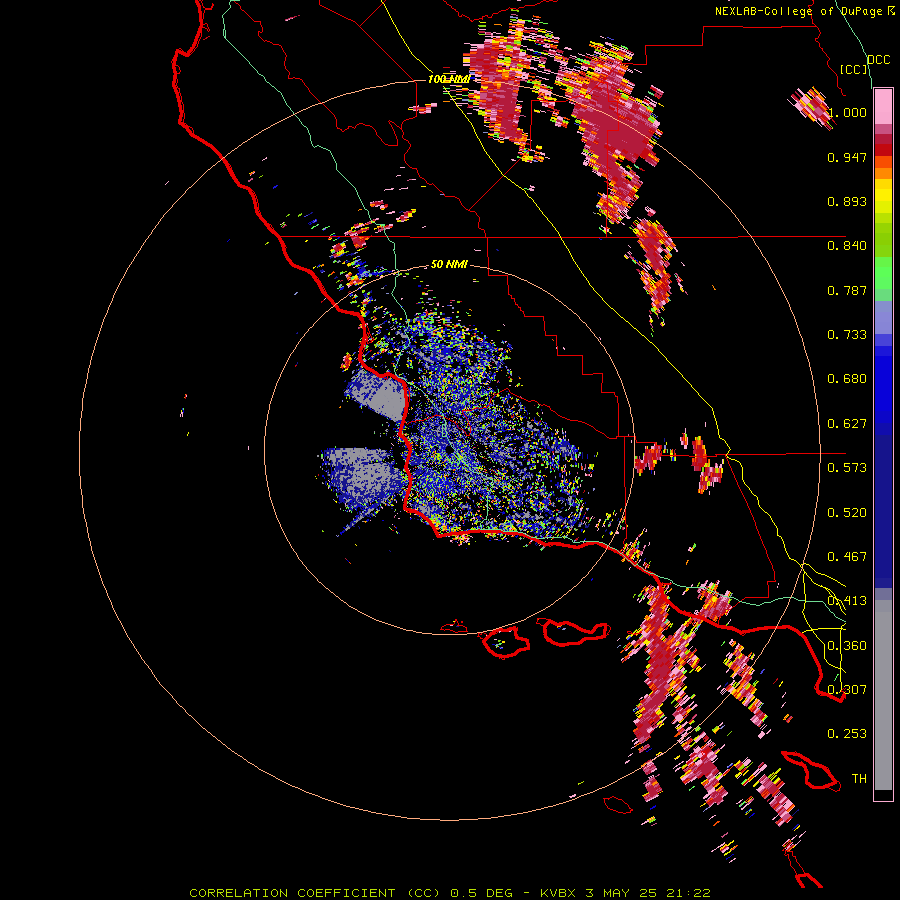Select the 0.573 legend value
Image resolution: width=900 pixels, height=900 pixels.
(847, 468)
